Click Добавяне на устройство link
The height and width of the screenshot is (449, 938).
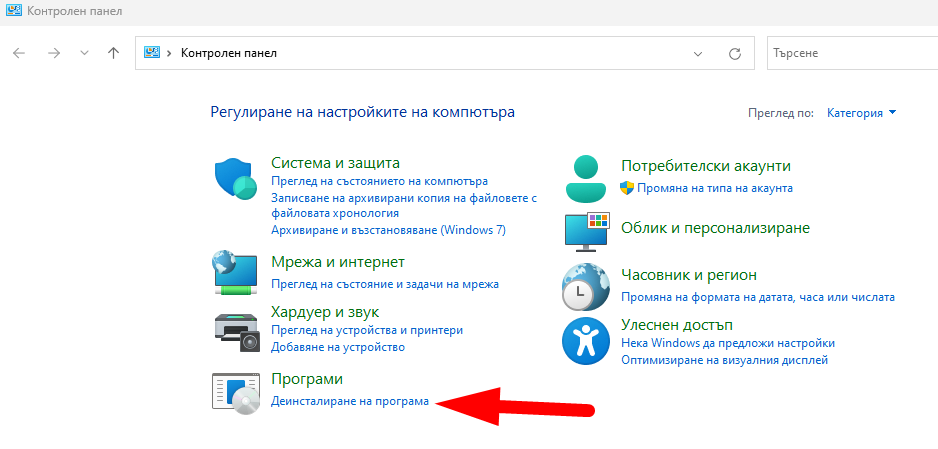click(x=338, y=347)
